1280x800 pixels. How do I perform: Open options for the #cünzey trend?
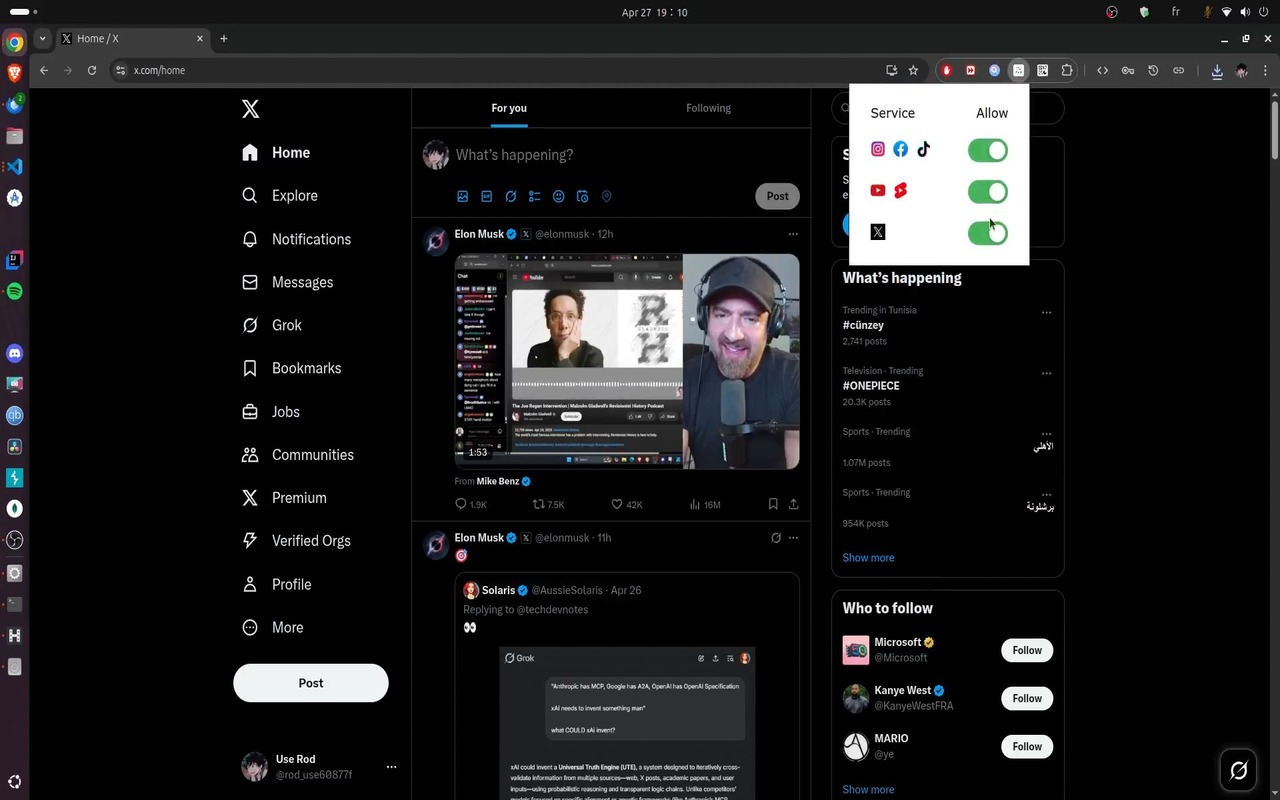pos(1046,312)
